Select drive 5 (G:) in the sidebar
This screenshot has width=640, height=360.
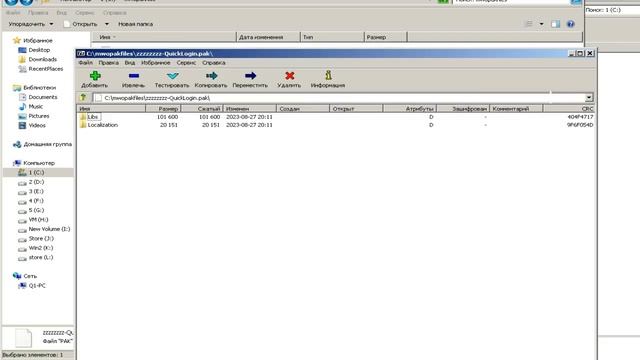pyautogui.click(x=36, y=210)
